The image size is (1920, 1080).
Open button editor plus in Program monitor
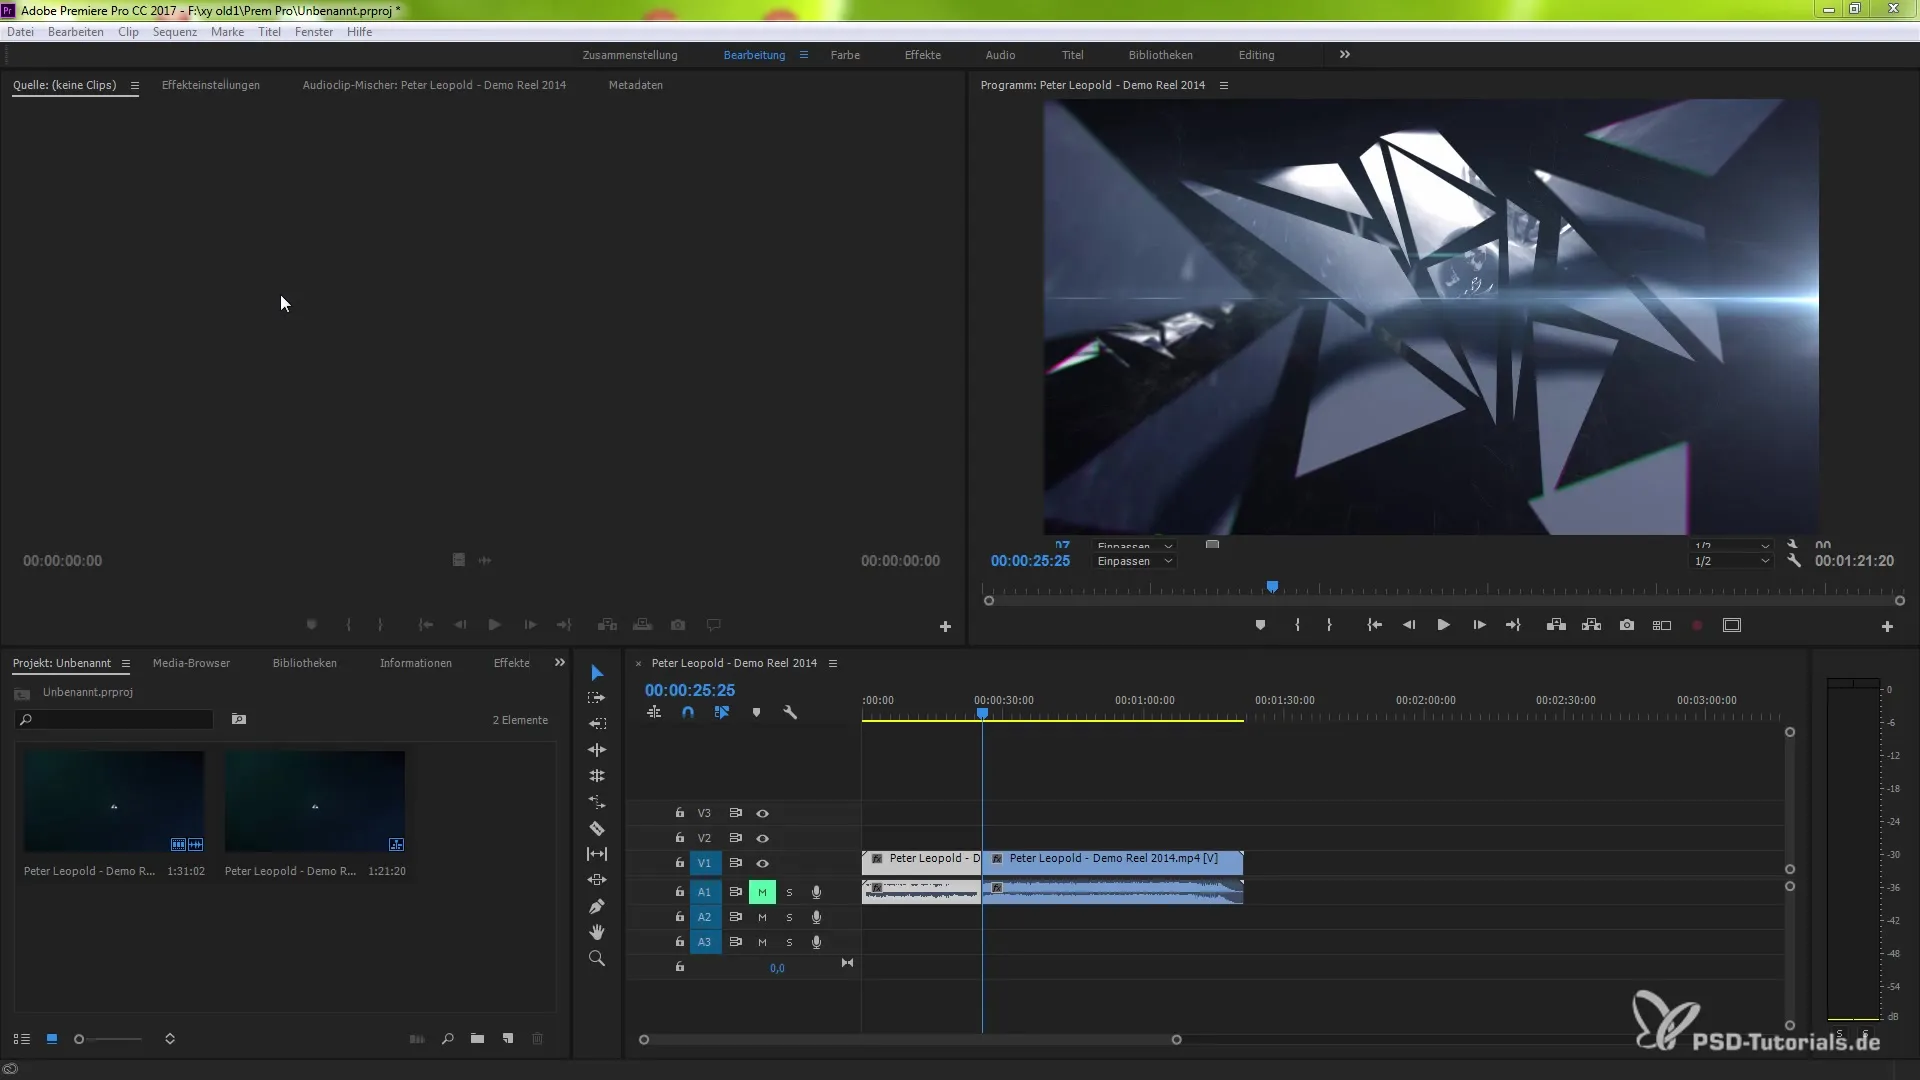tap(1887, 626)
